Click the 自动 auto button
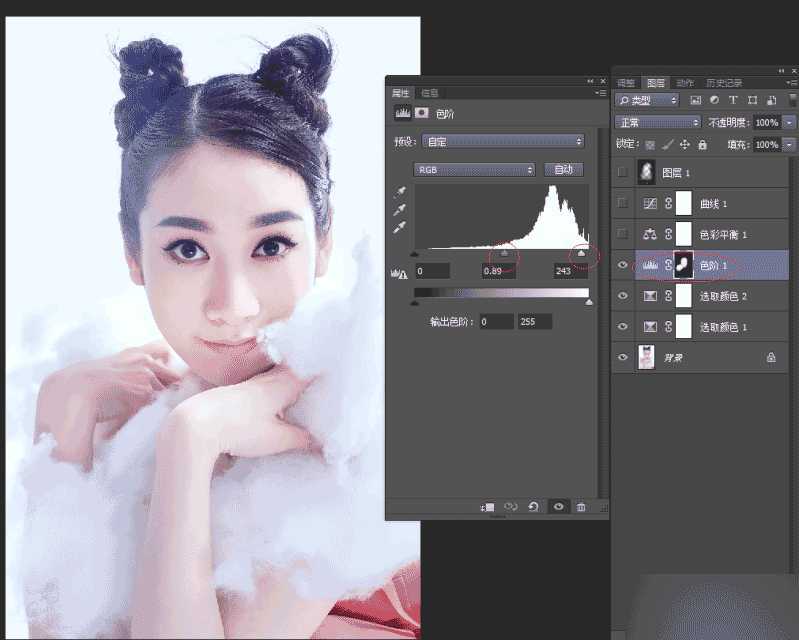 tap(564, 169)
